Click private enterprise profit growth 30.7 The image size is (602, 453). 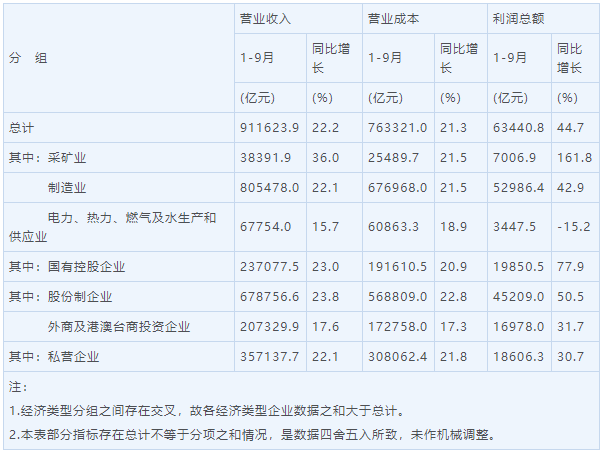click(571, 356)
